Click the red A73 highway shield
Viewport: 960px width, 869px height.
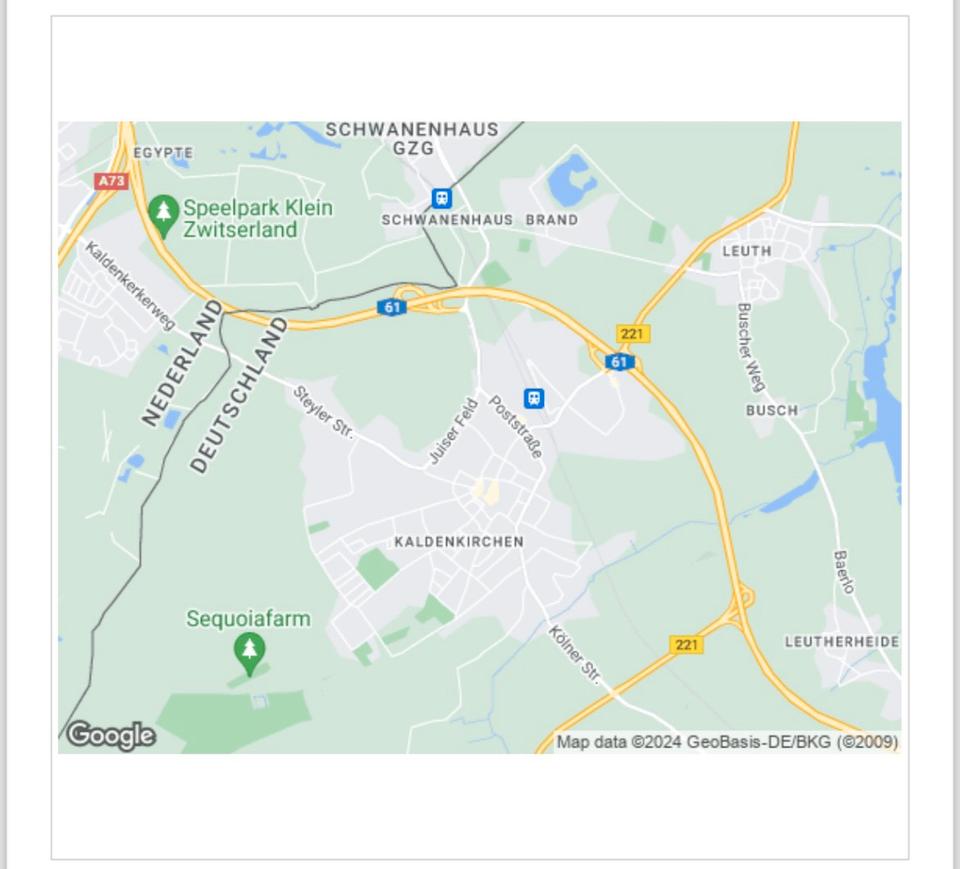[111, 181]
